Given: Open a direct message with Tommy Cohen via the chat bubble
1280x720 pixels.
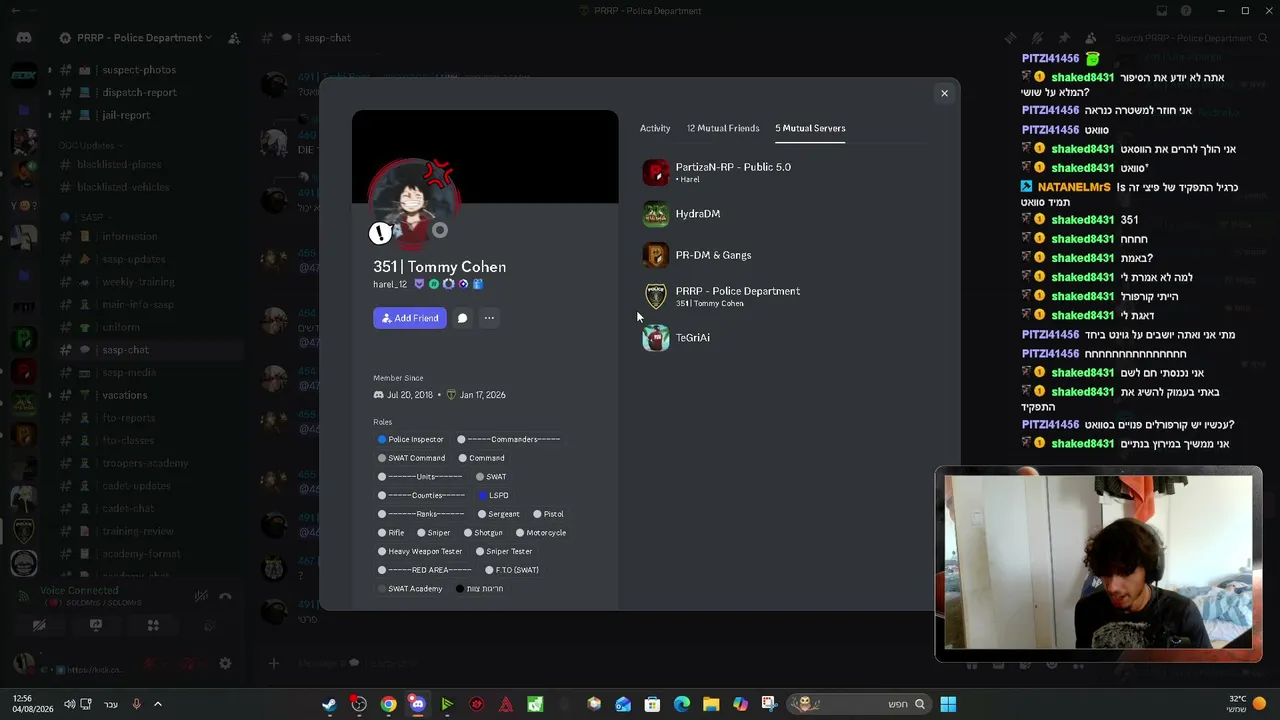Looking at the screenshot, I should [x=462, y=318].
